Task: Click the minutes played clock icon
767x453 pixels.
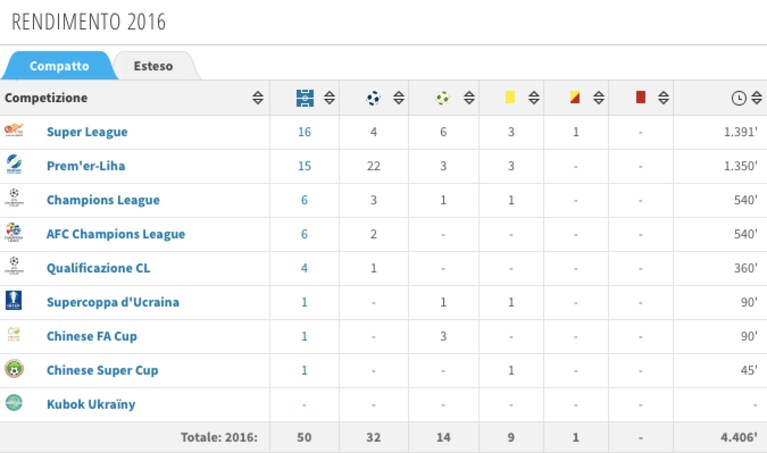Action: point(739,98)
